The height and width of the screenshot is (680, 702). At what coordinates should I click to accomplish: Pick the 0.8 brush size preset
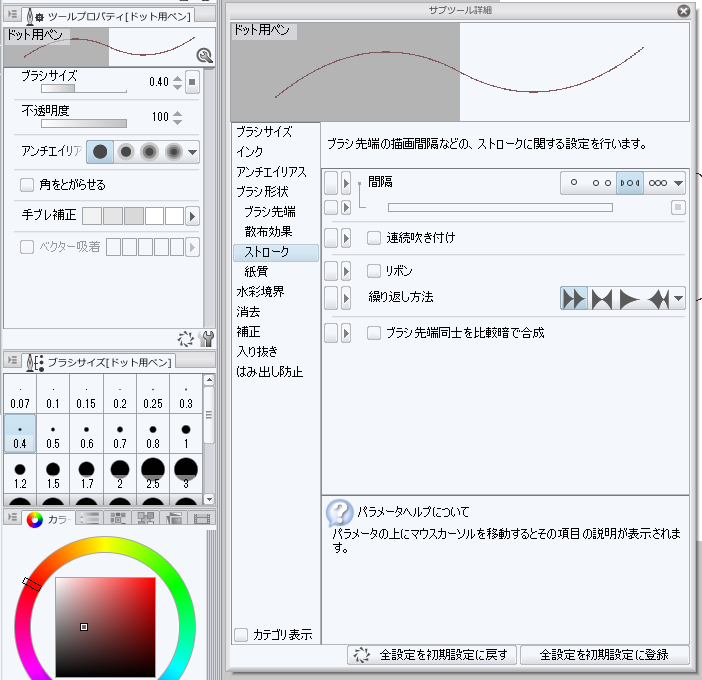(153, 435)
